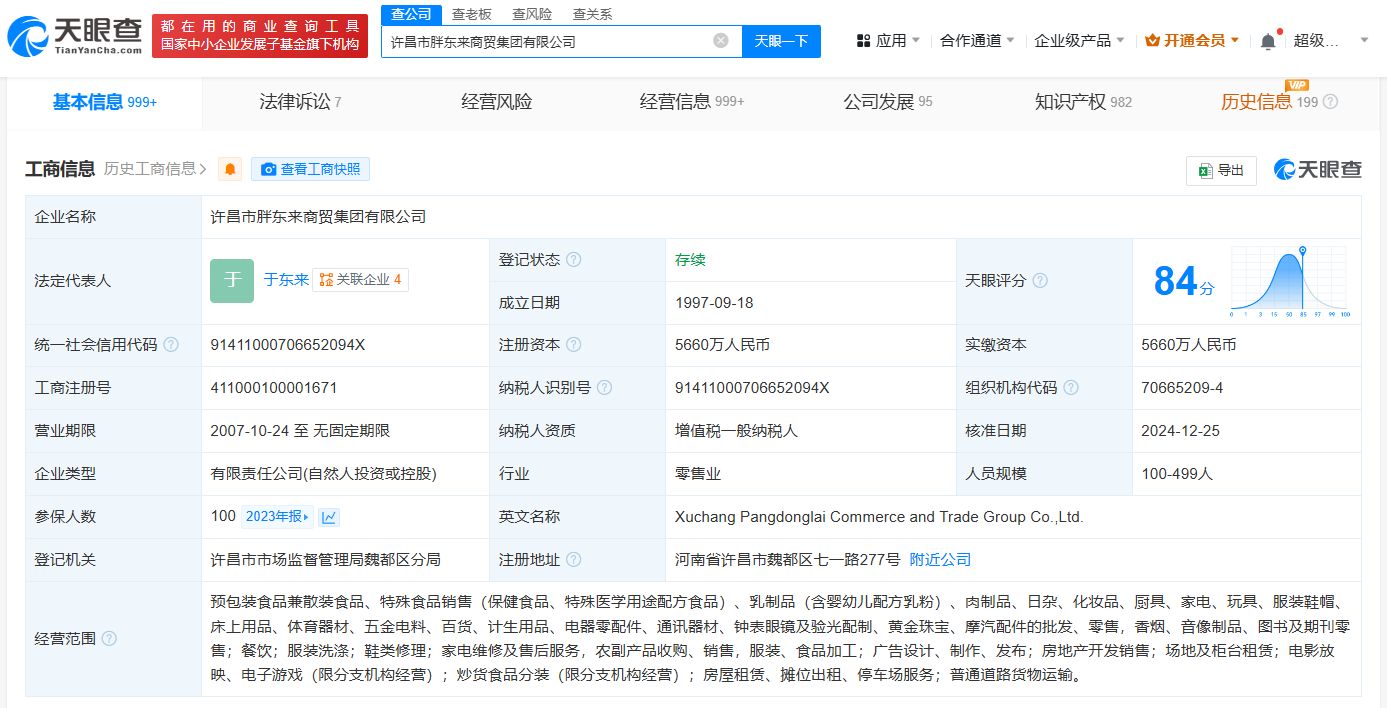Click the orange bell alert icon
The width and height of the screenshot is (1387, 708).
pyautogui.click(x=230, y=169)
